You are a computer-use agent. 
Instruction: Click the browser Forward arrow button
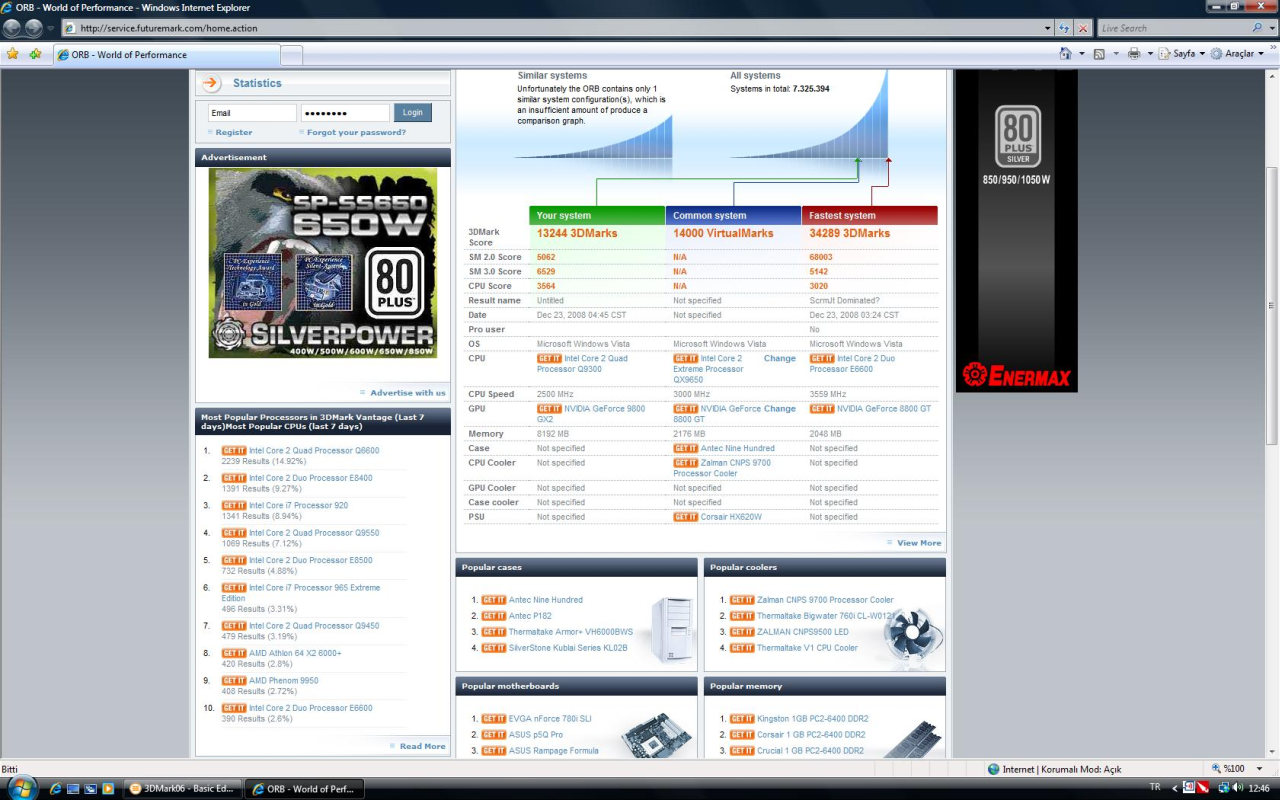(34, 28)
